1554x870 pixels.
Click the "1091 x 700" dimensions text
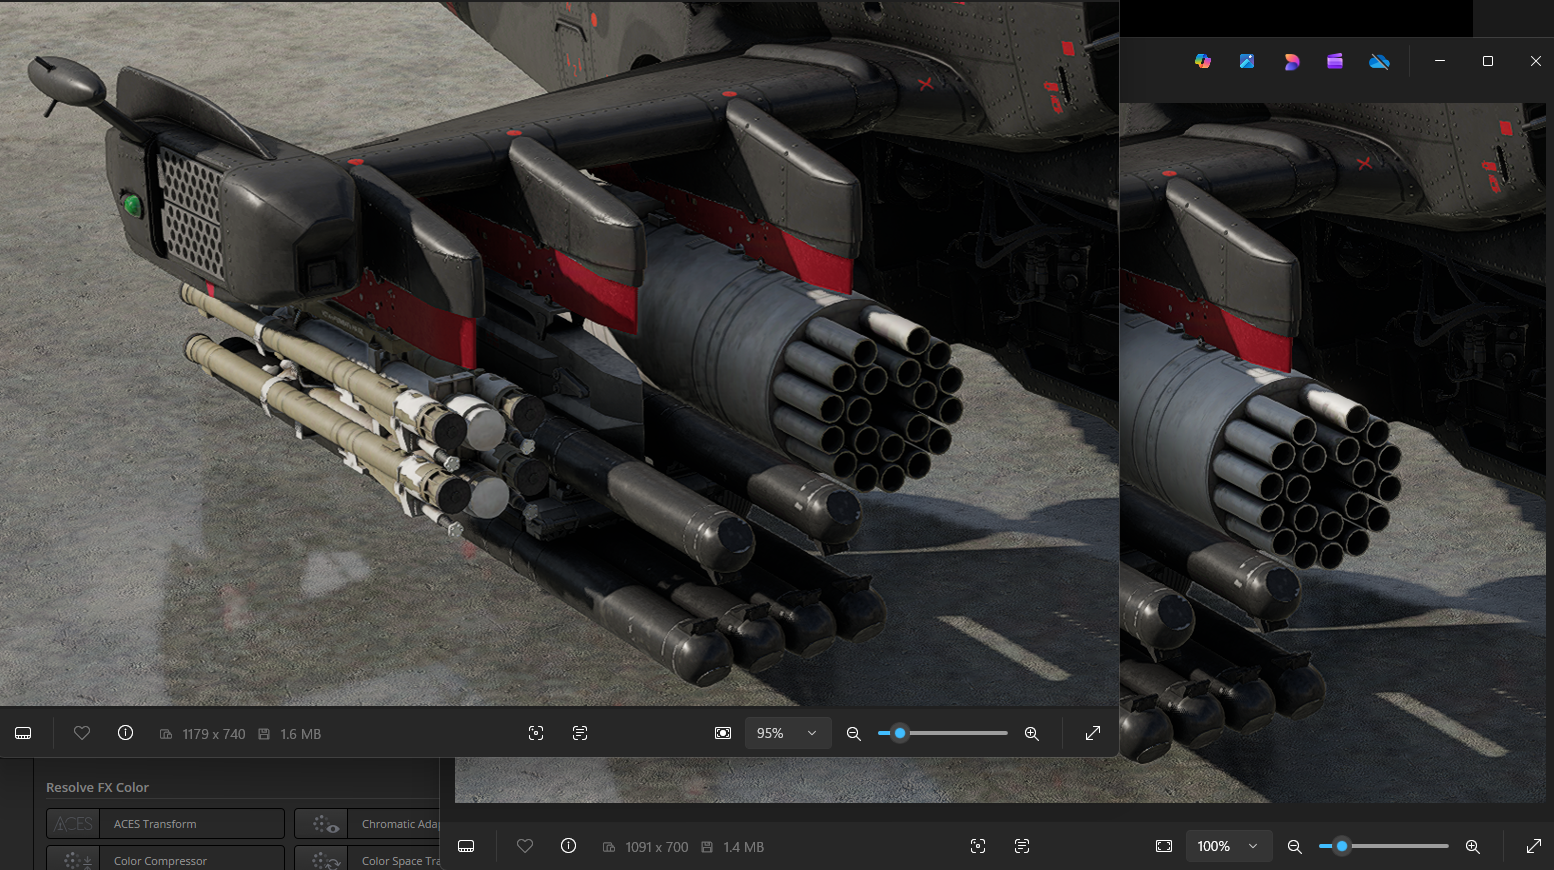click(657, 847)
